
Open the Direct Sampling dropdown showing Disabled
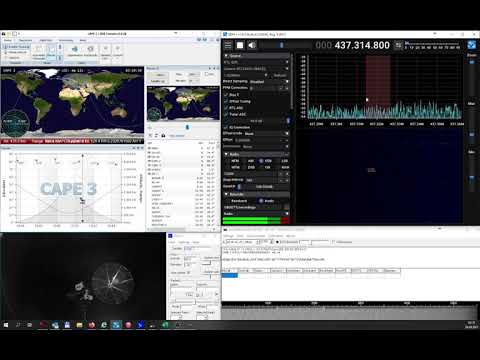pos(269,82)
